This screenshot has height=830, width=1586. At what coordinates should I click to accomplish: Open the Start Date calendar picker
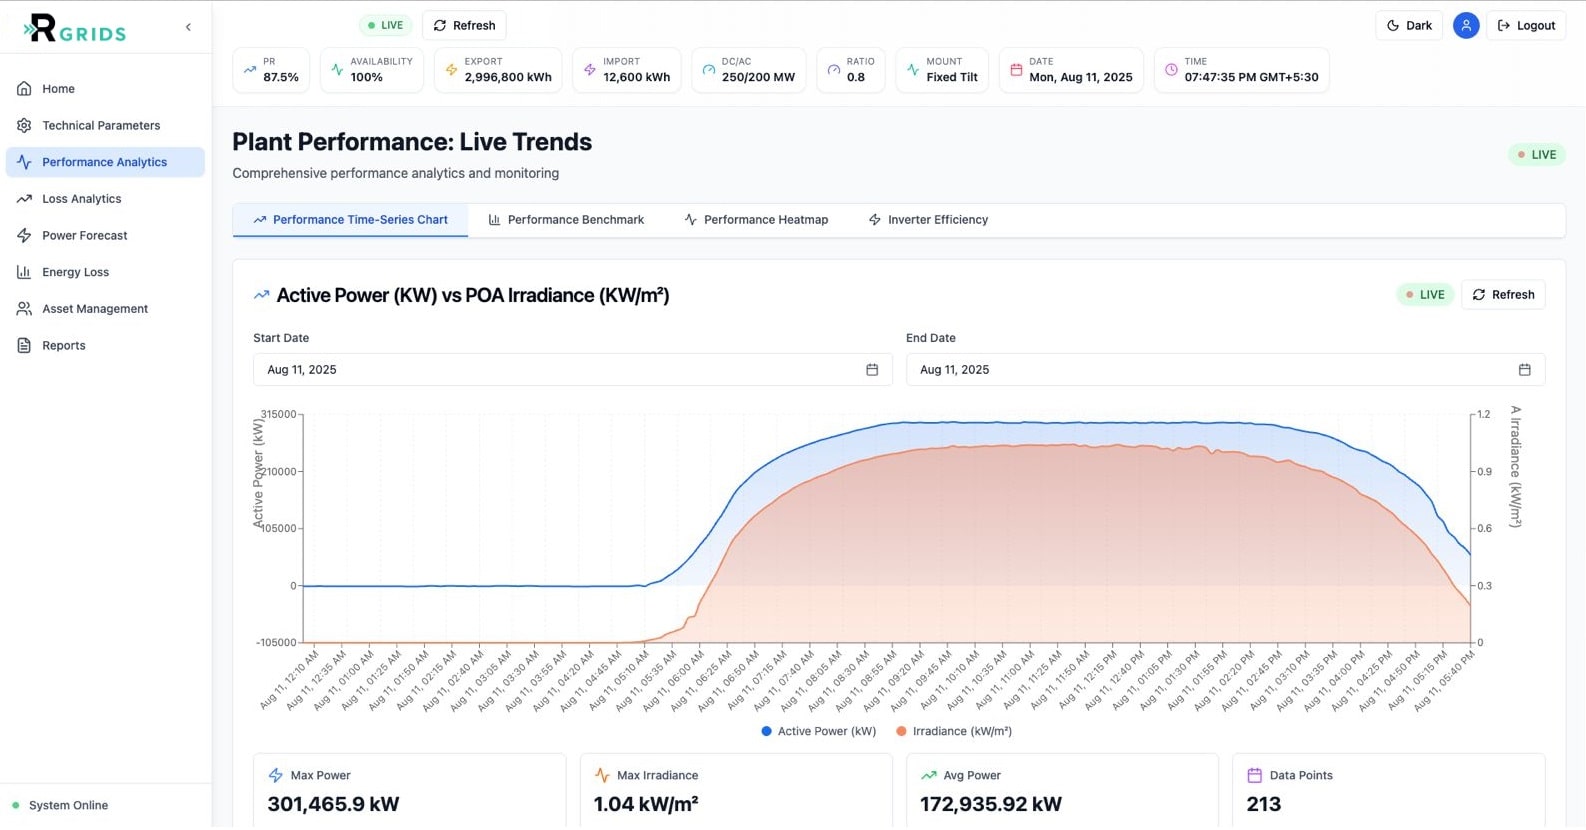point(872,370)
